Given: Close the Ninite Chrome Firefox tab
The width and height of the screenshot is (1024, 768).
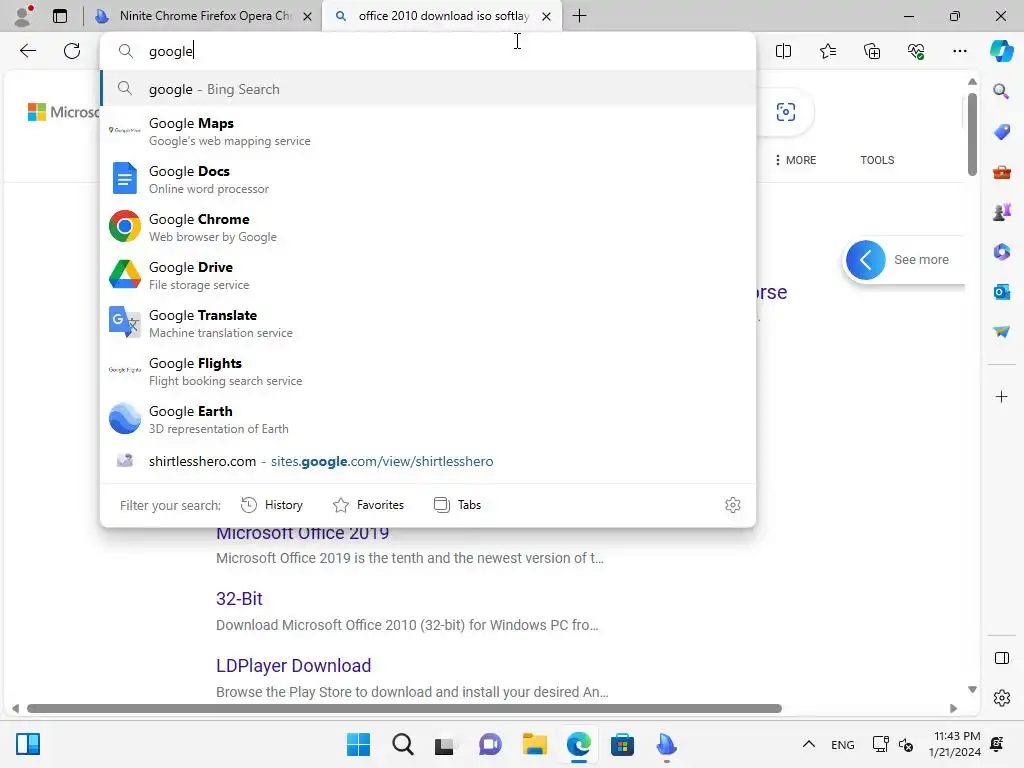Looking at the screenshot, I should (x=307, y=16).
